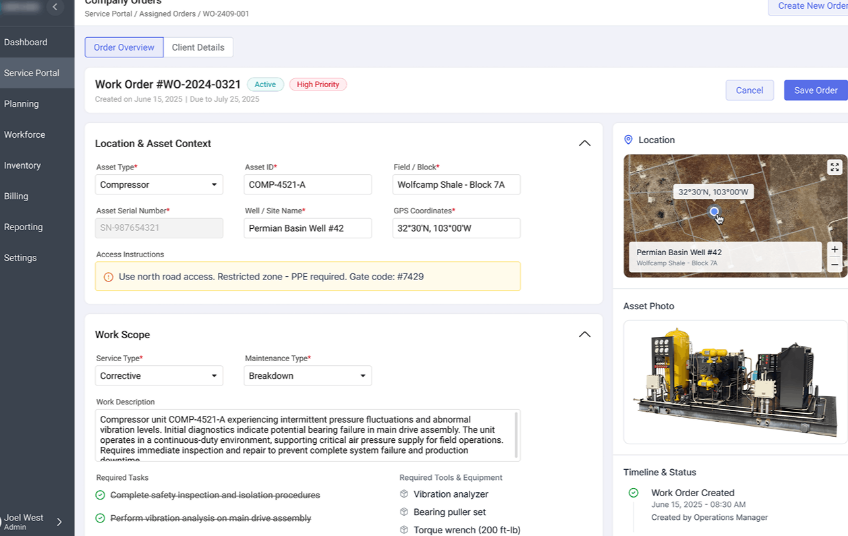
Task: Switch to the Client Details tab
Action: 198,48
